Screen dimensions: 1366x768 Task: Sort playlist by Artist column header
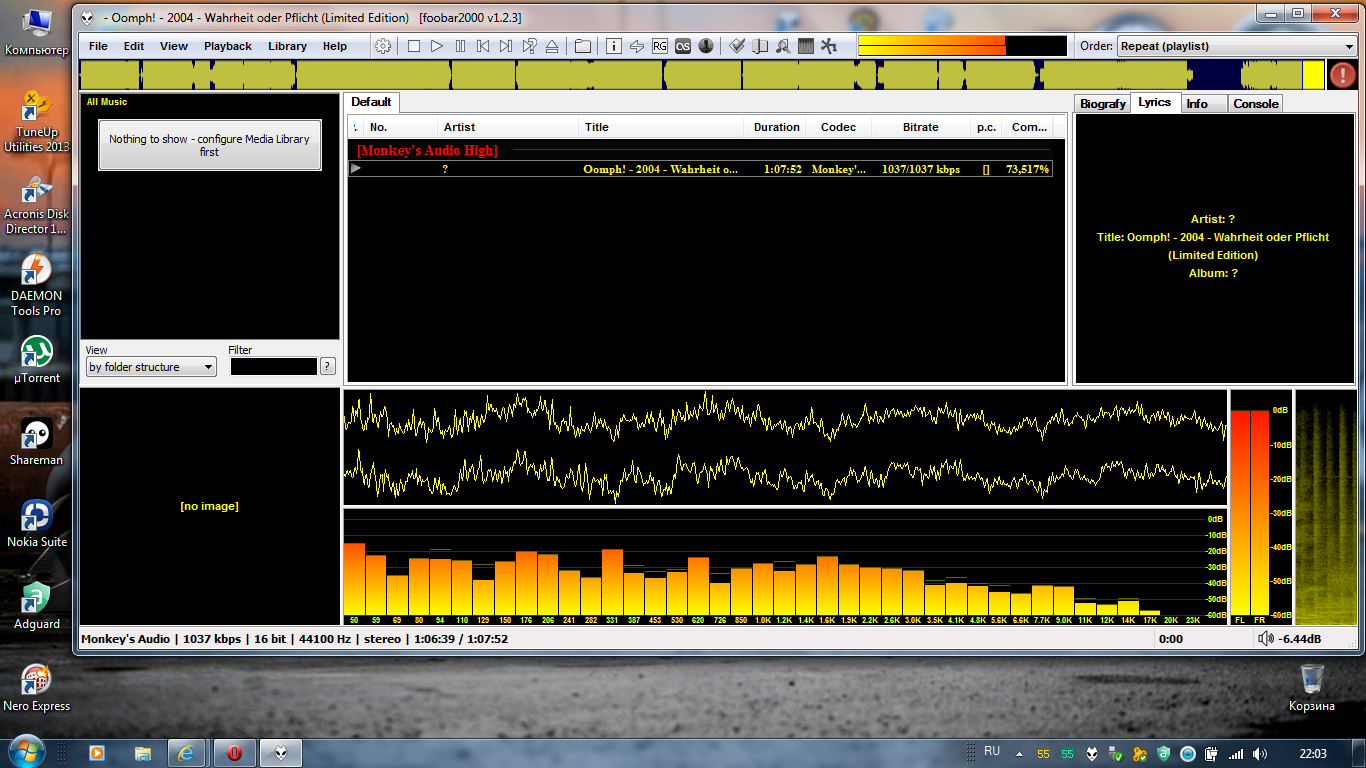[508, 127]
